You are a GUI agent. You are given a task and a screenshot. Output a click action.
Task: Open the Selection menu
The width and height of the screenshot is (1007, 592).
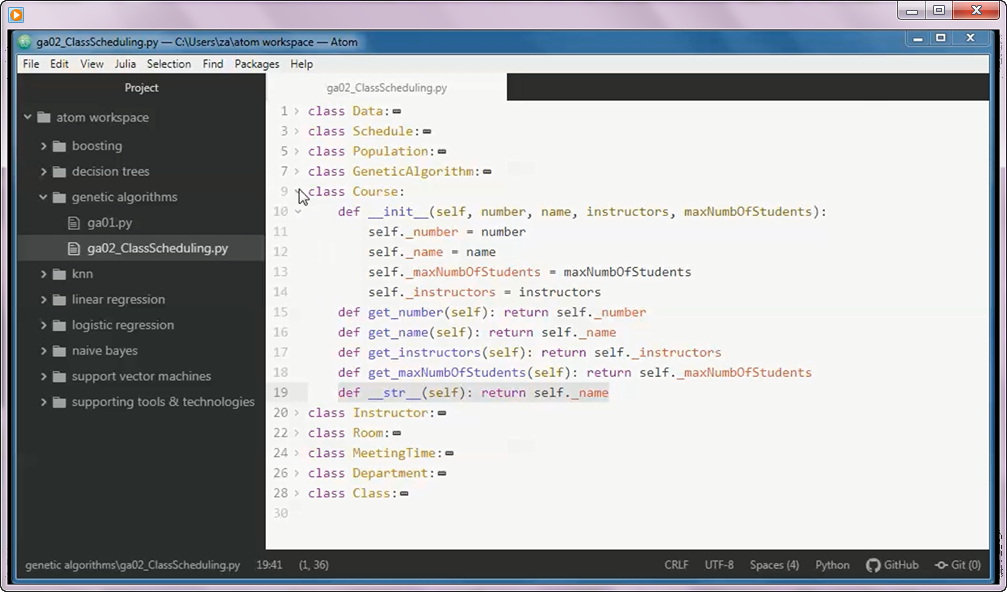click(x=169, y=64)
